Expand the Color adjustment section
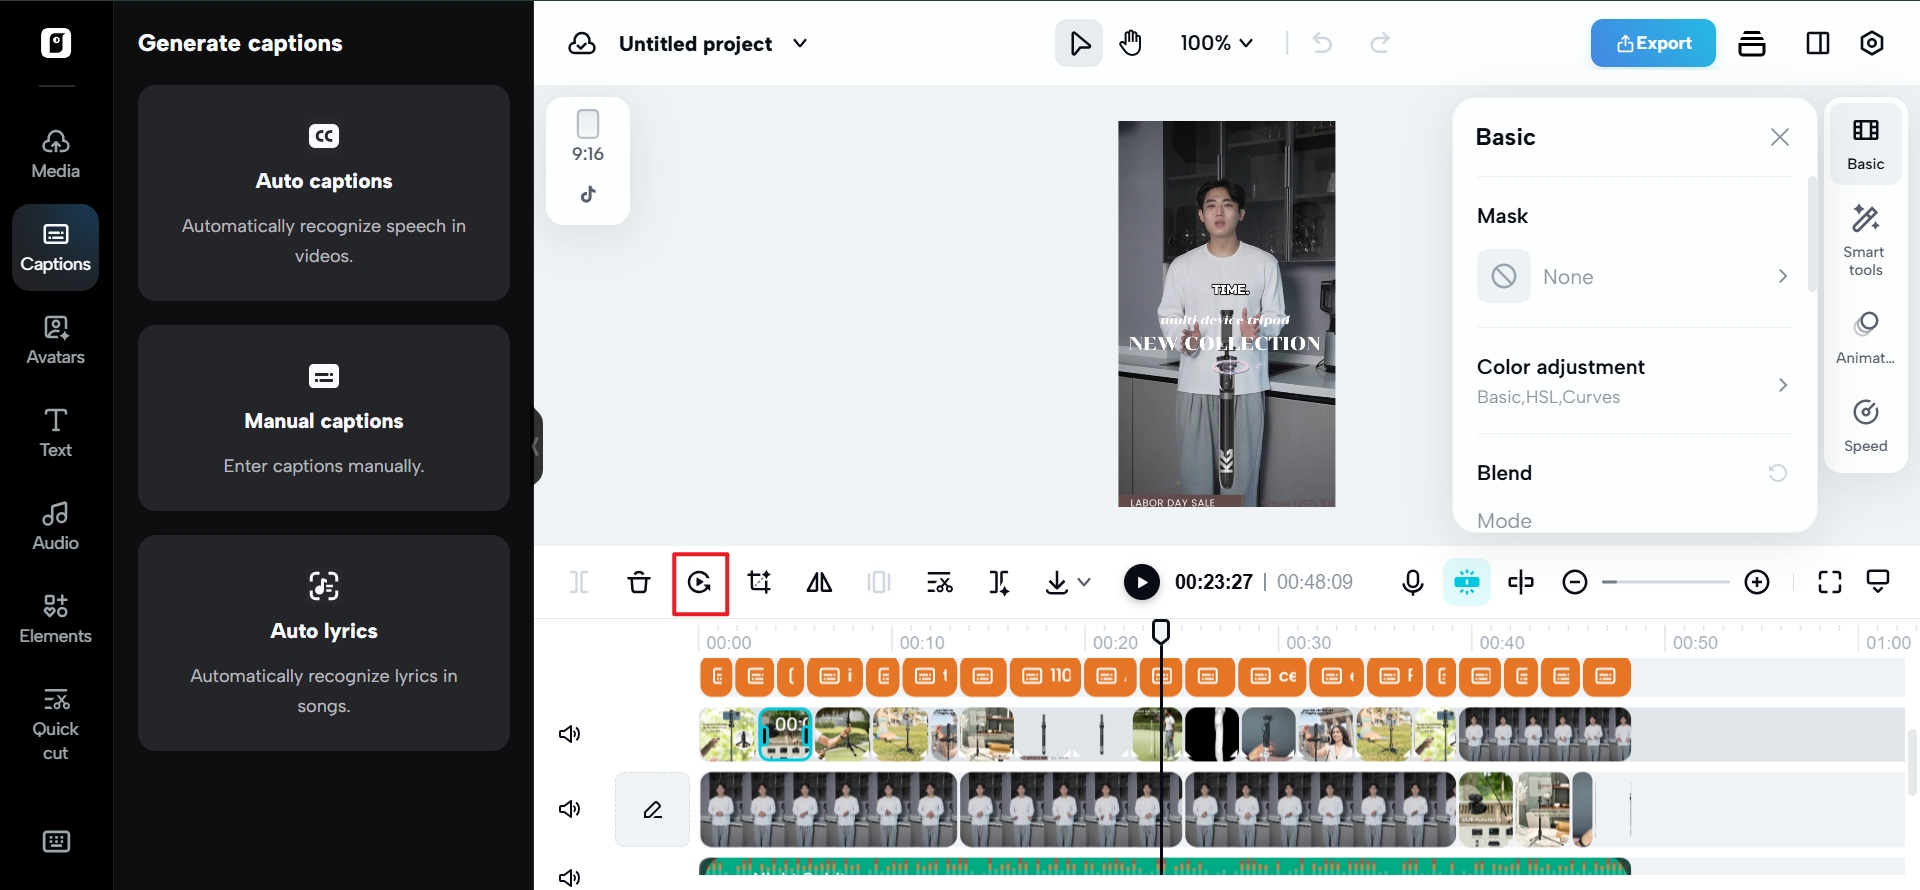The width and height of the screenshot is (1920, 890). tap(1632, 381)
